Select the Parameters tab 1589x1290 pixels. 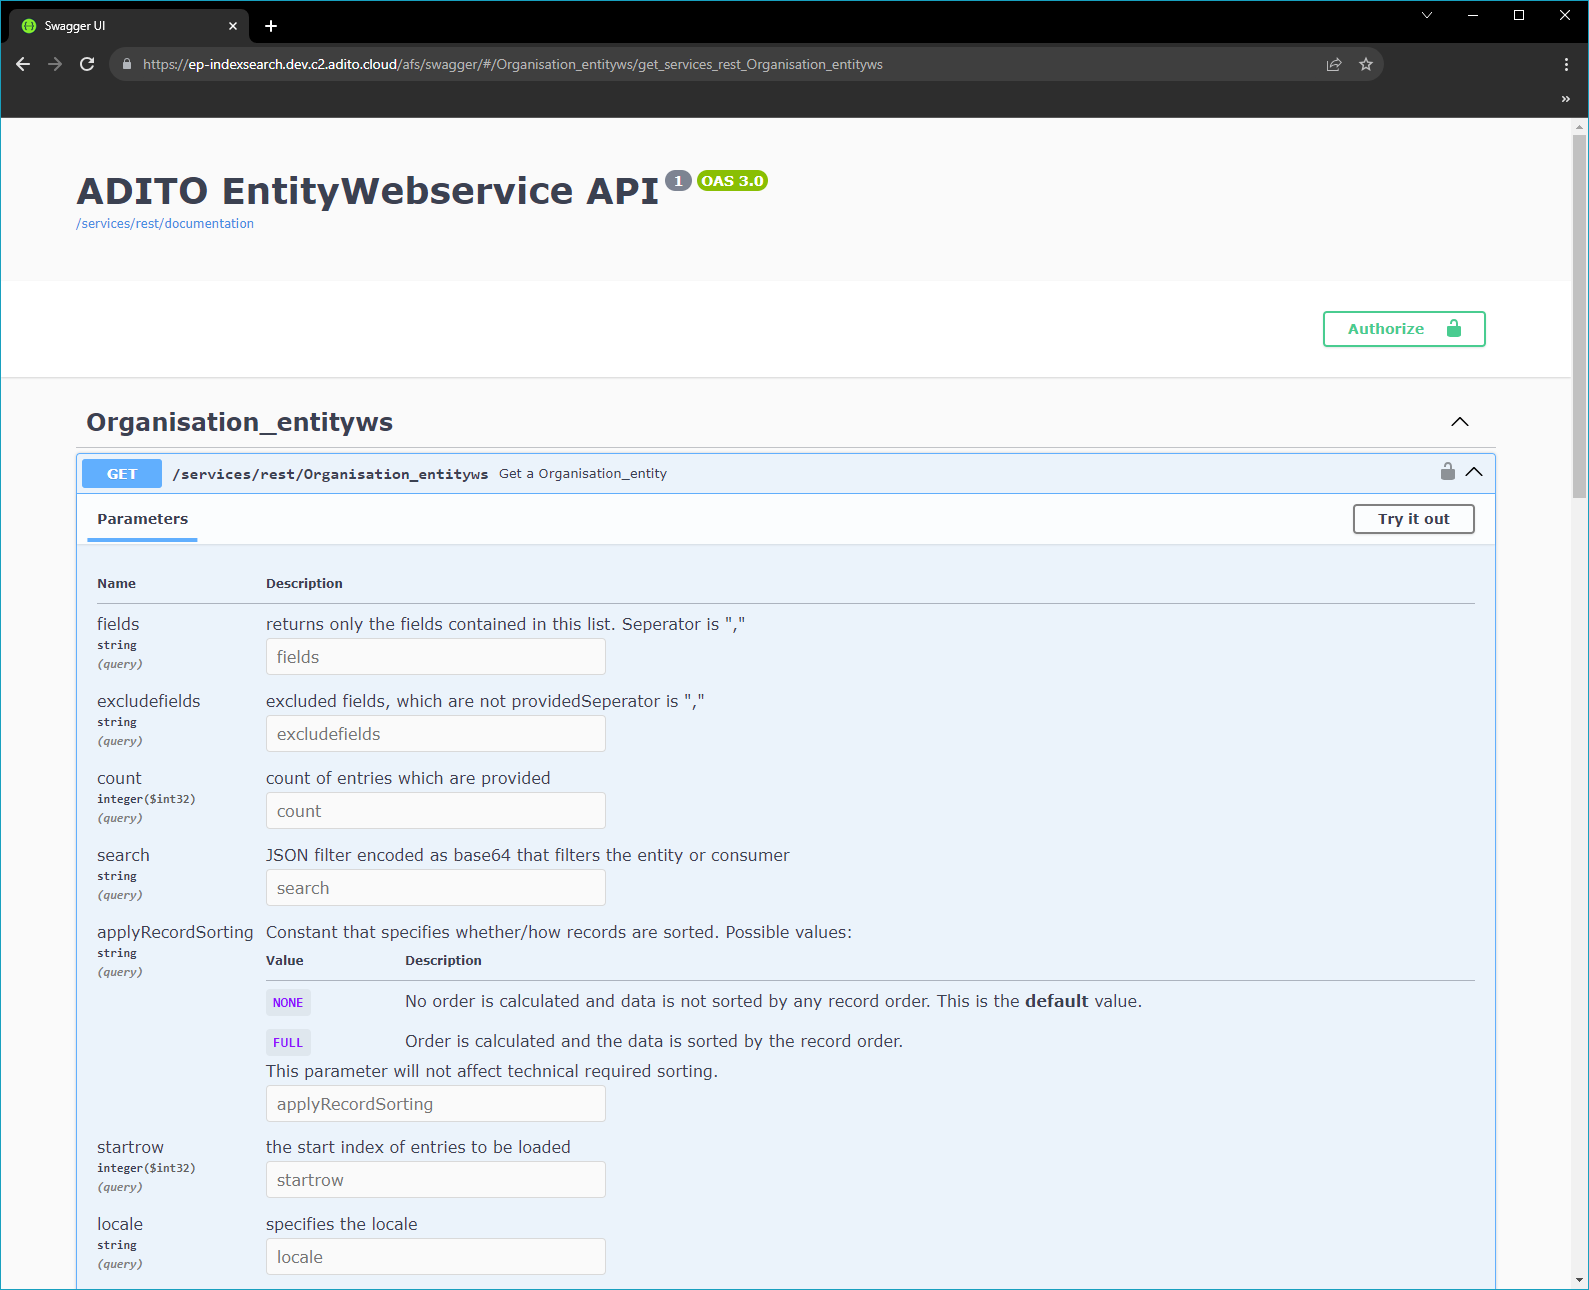point(142,519)
